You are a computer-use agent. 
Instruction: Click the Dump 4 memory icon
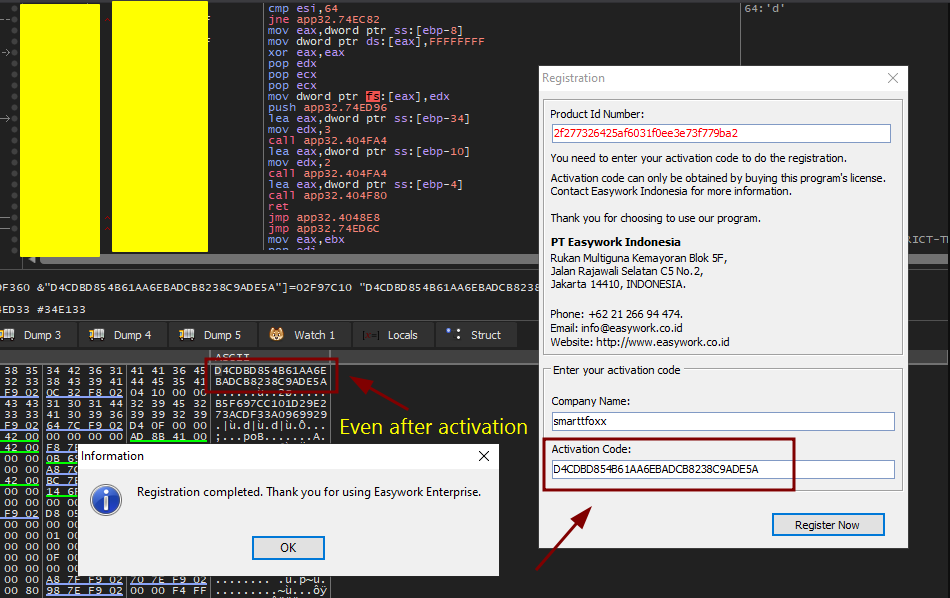click(96, 334)
